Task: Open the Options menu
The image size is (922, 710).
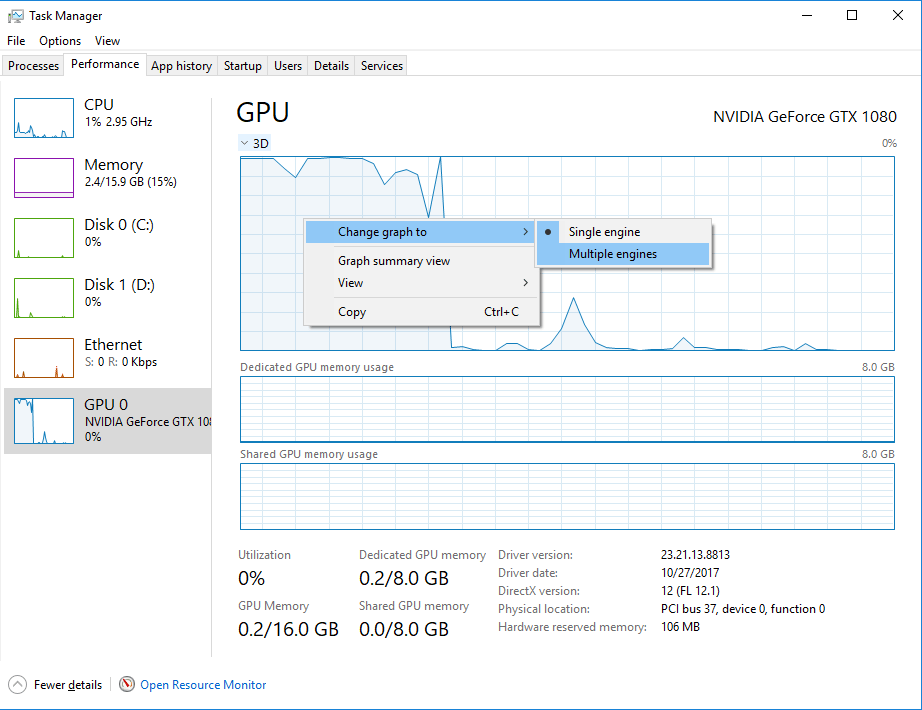Action: pyautogui.click(x=59, y=41)
